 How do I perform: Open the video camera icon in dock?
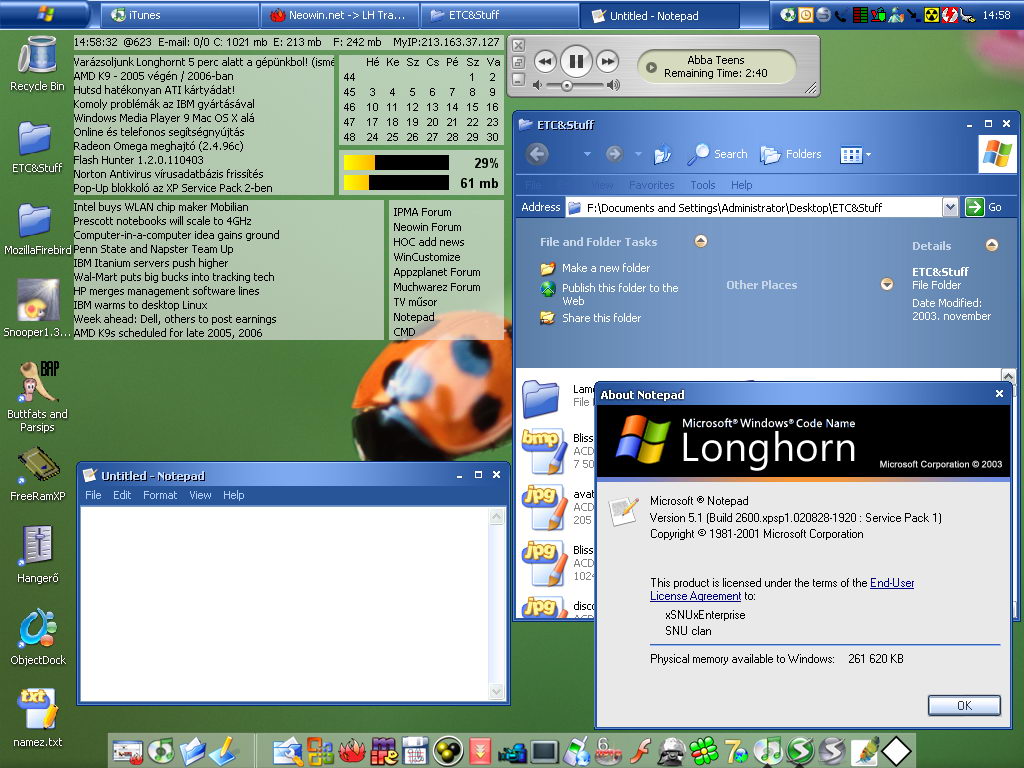(511, 753)
